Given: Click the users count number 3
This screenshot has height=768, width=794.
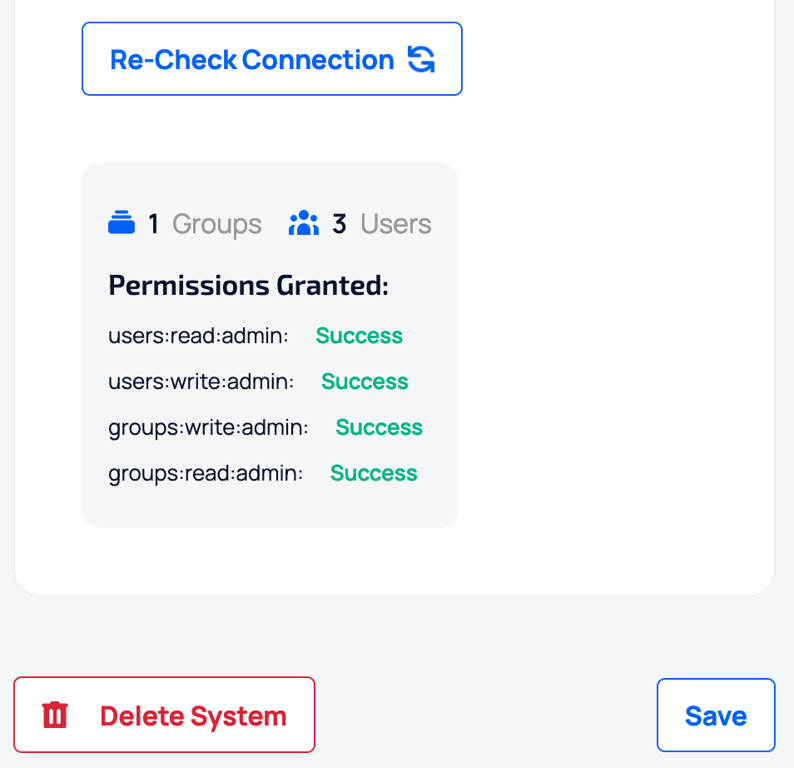Looking at the screenshot, I should tap(339, 223).
